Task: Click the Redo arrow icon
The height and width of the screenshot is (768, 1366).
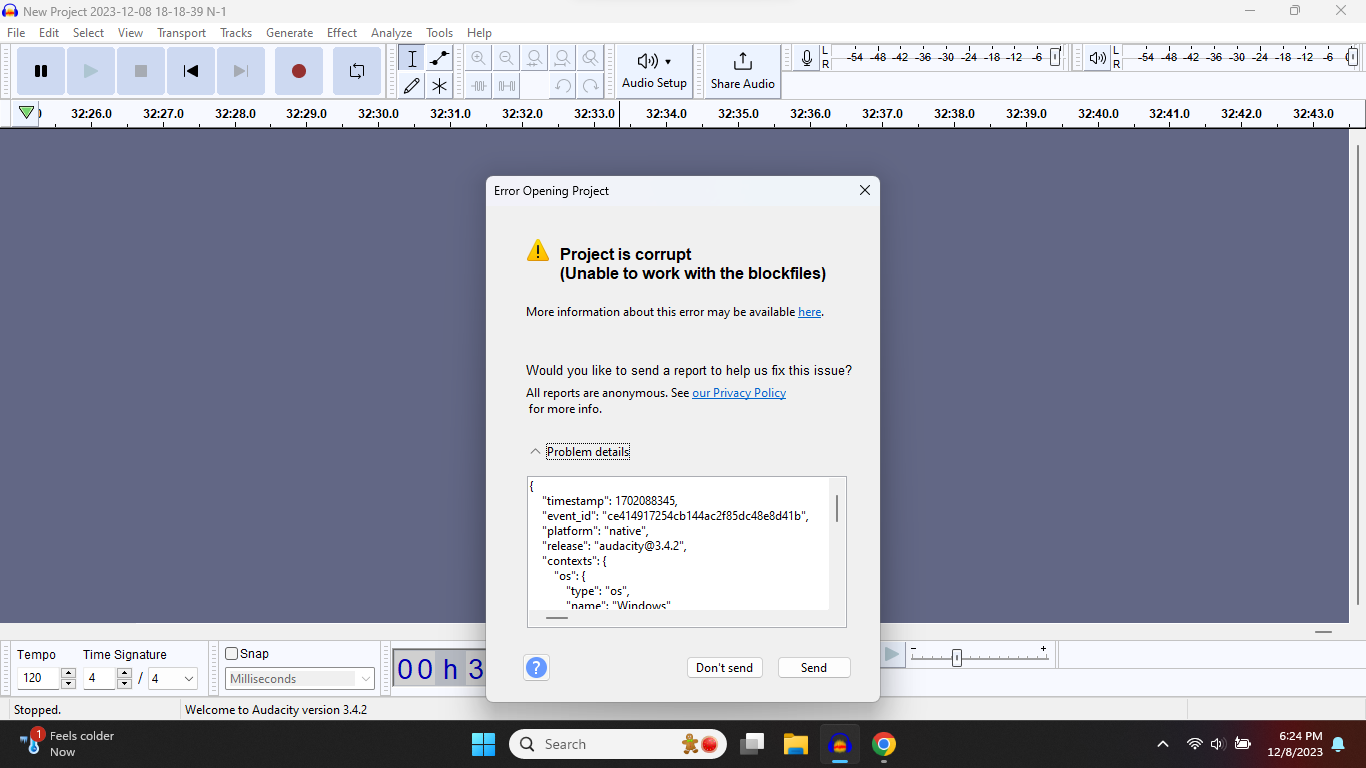Action: (591, 86)
